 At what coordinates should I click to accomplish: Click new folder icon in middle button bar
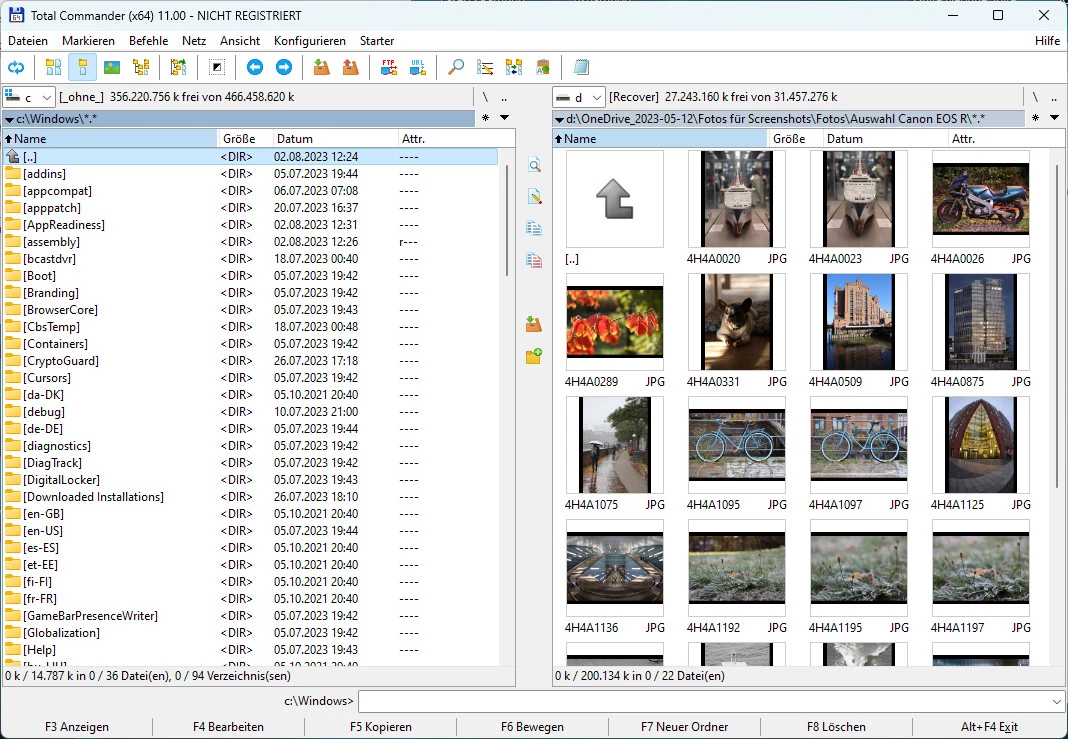[x=534, y=356]
